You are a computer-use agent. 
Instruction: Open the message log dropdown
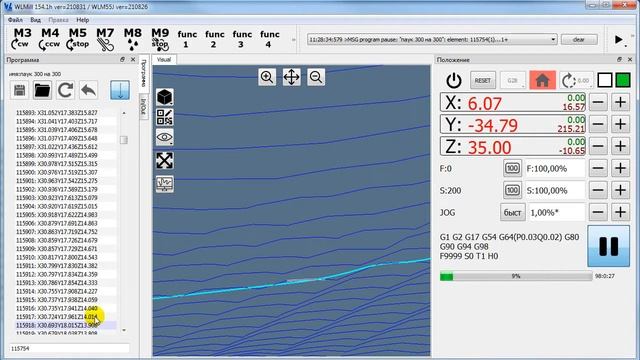553,40
